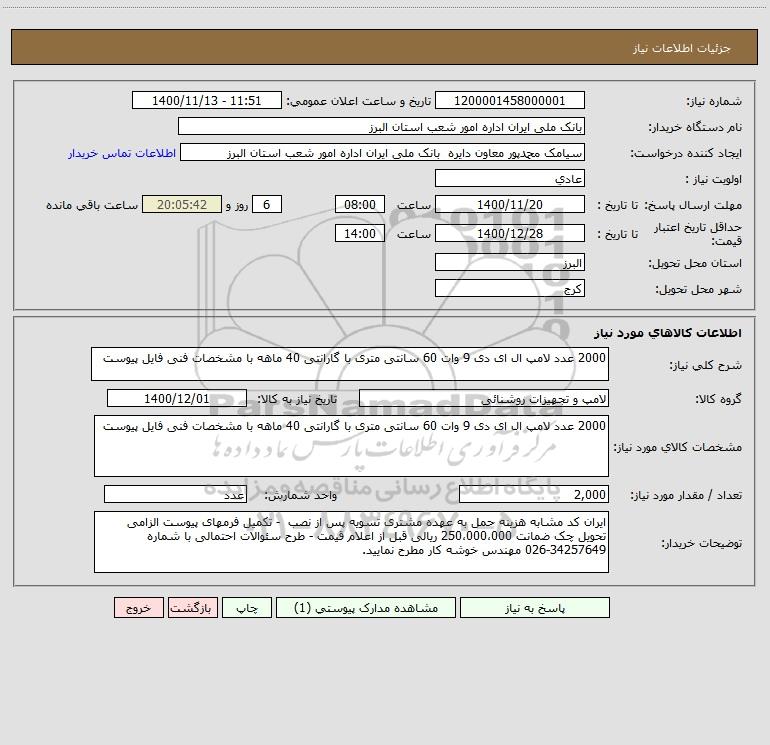Click the 'شماره نیاز:' label
The image size is (770, 745).
[714, 101]
